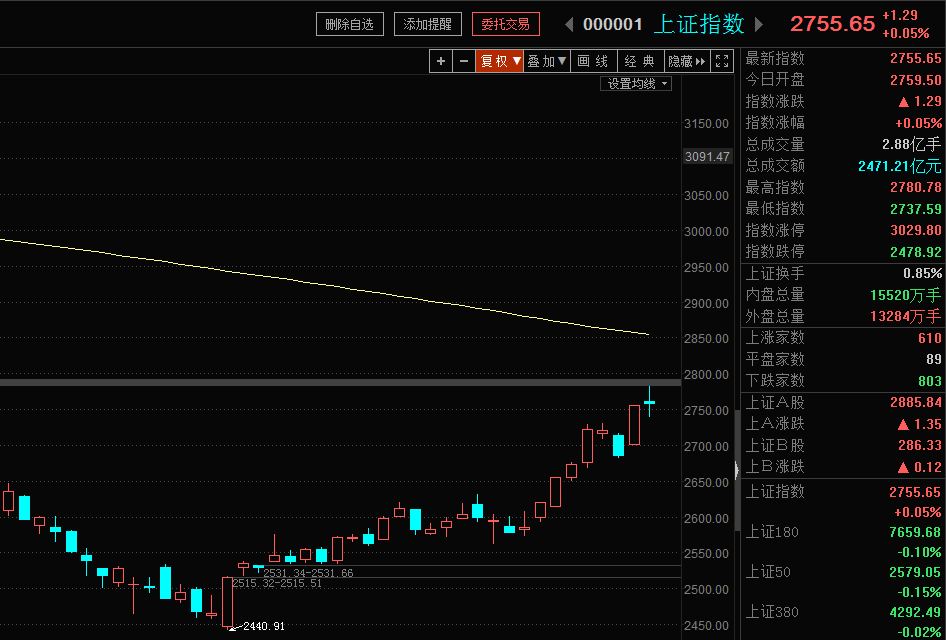Select 上证指数 in the index list
946x640 pixels.
pyautogui.click(x=775, y=492)
